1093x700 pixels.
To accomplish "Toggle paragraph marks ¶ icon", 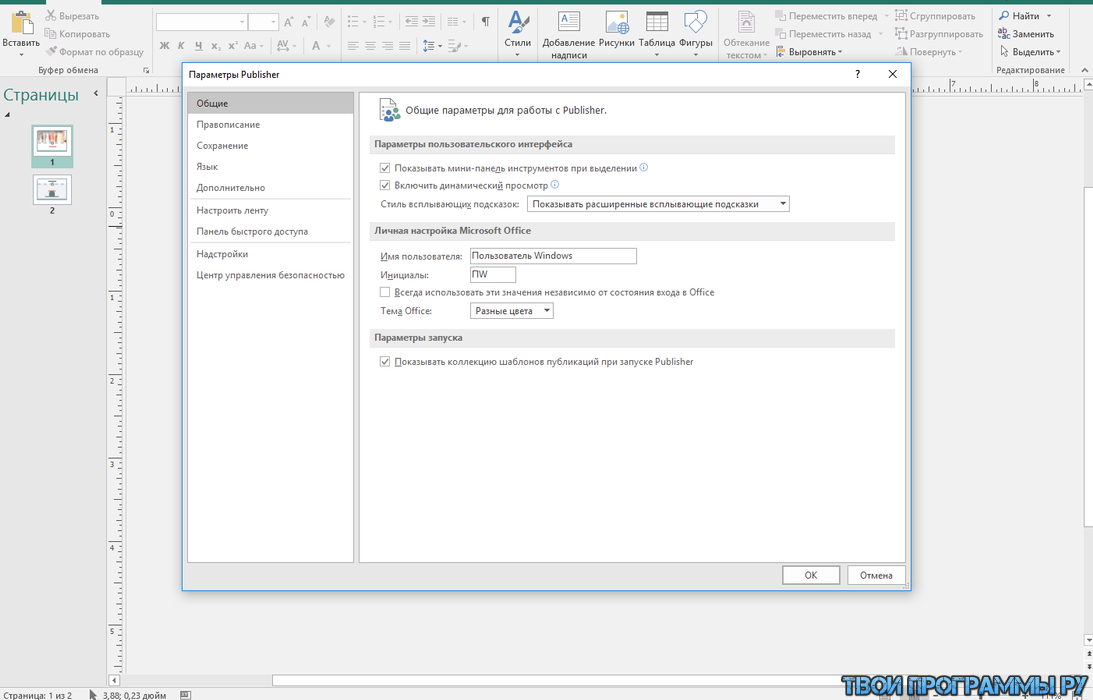I will coord(485,22).
